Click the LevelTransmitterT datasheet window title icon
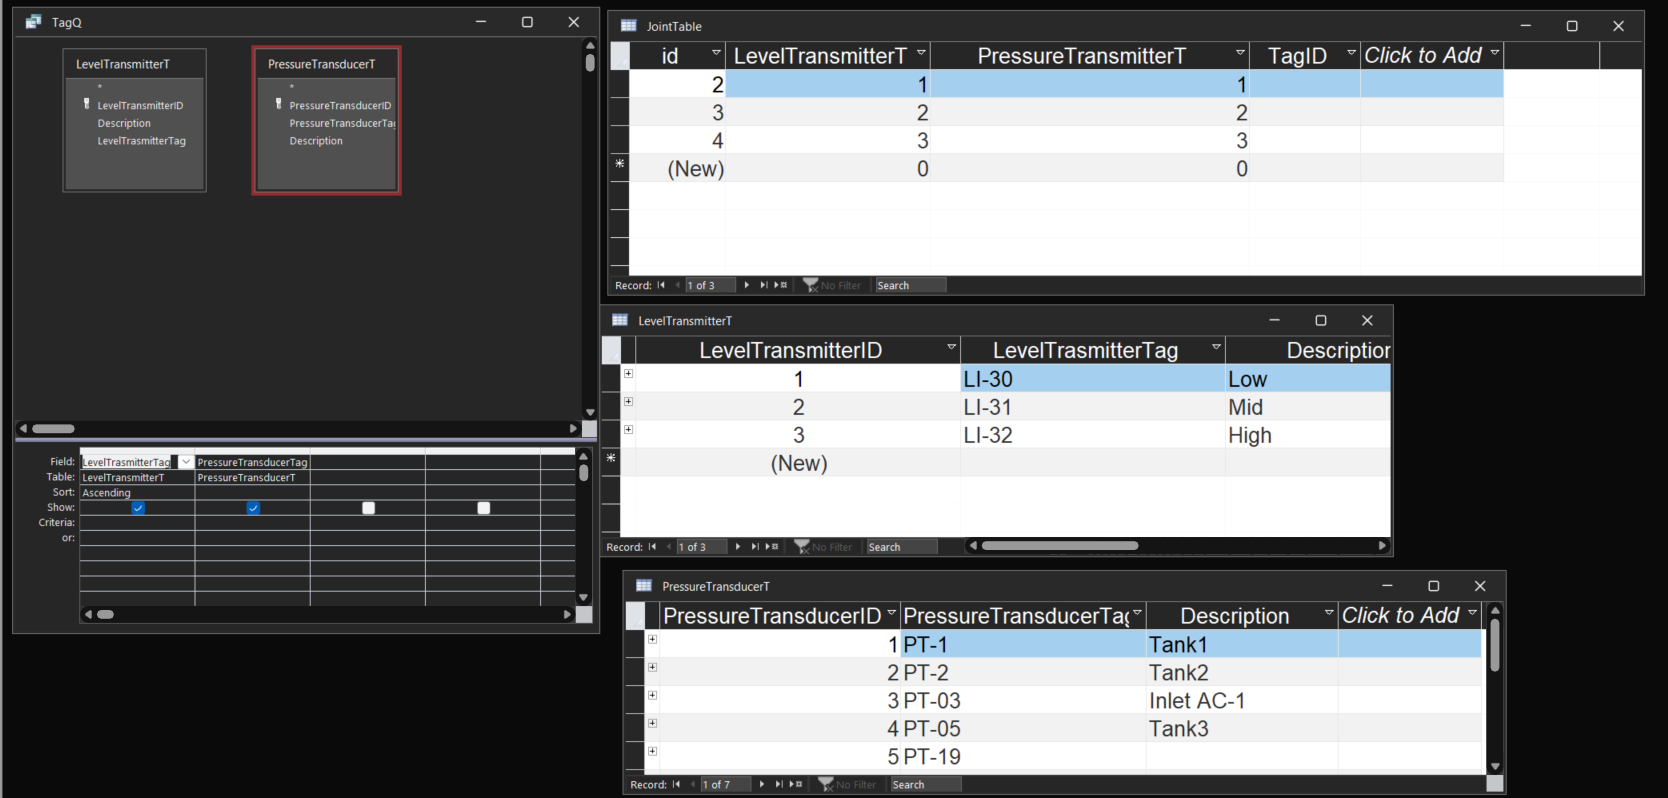1668x798 pixels. coord(620,320)
